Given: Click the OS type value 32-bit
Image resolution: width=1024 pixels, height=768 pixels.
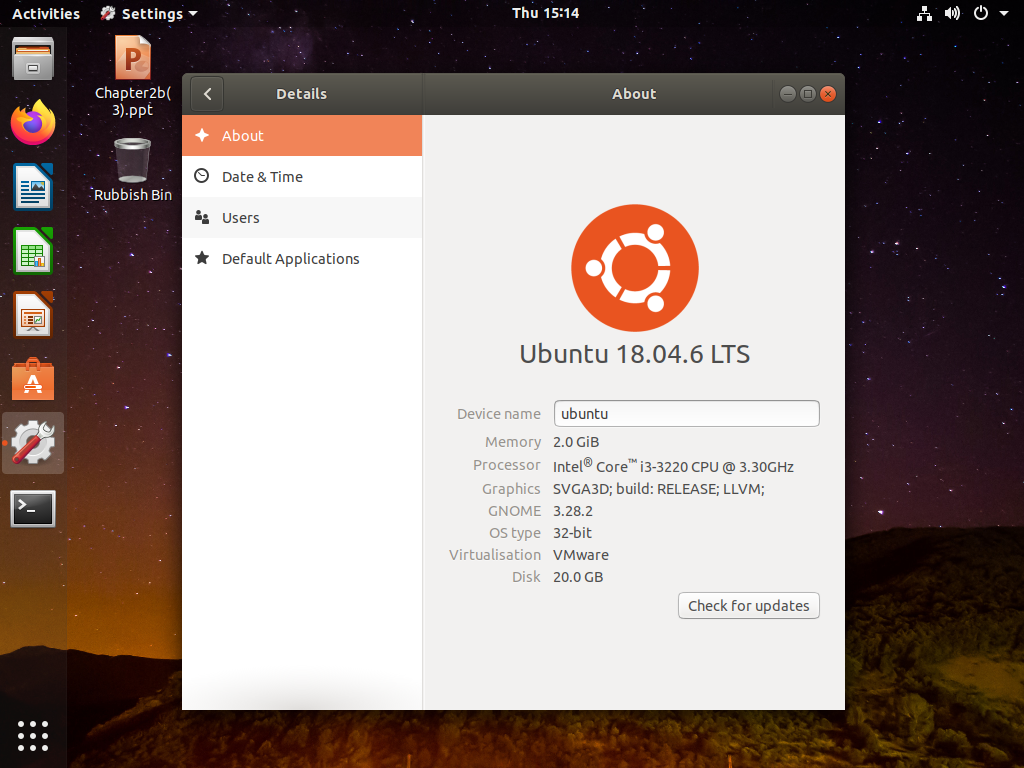Looking at the screenshot, I should click(x=572, y=533).
